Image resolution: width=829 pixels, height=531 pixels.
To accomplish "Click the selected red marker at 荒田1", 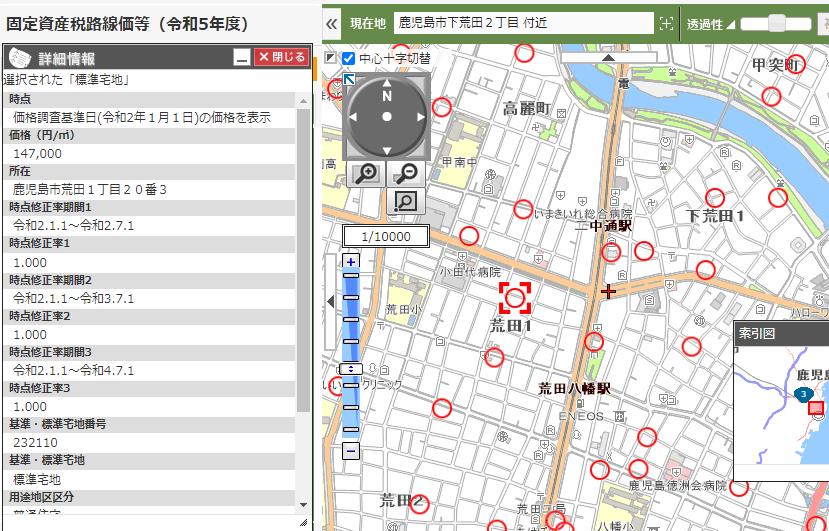I will pos(516,296).
